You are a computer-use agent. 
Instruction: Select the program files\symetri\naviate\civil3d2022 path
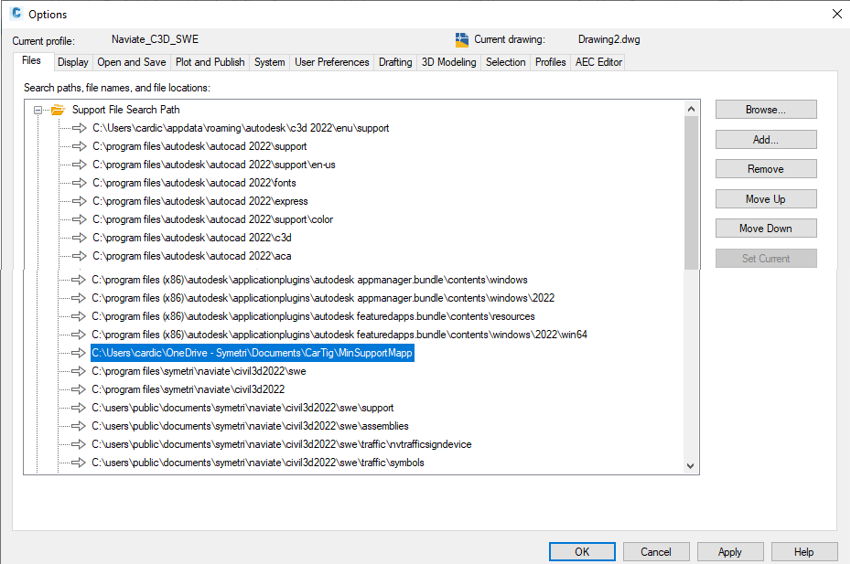pos(188,389)
